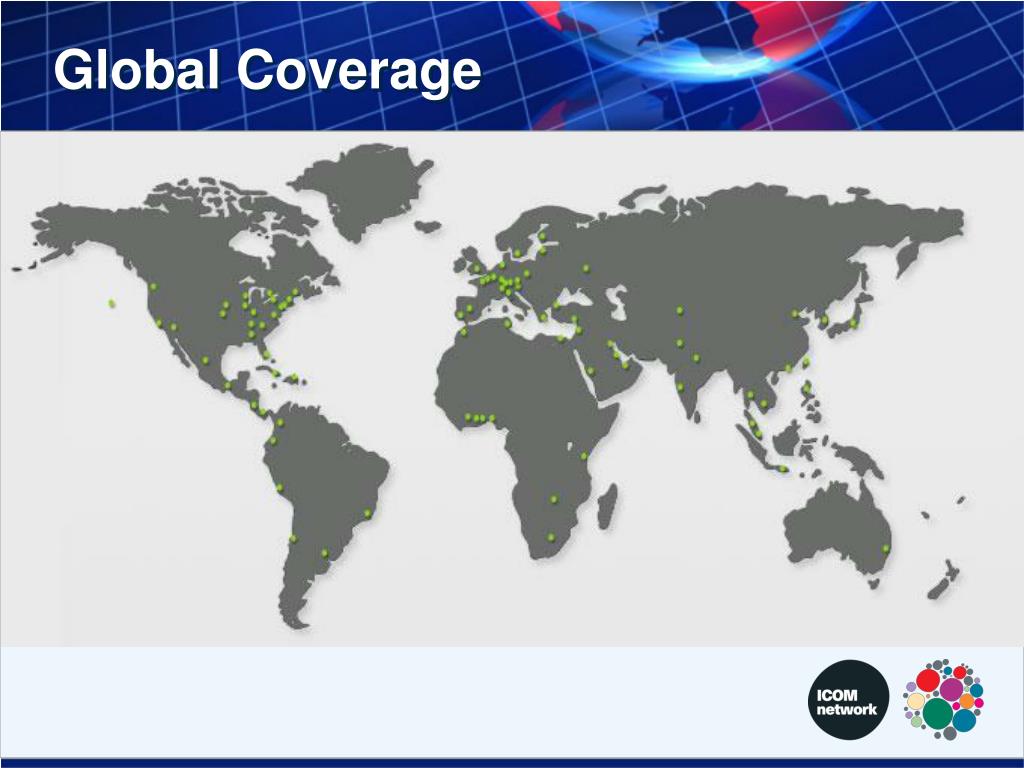This screenshot has height=768, width=1024.
Task: Click the green dot near Hawaii
Action: click(112, 303)
